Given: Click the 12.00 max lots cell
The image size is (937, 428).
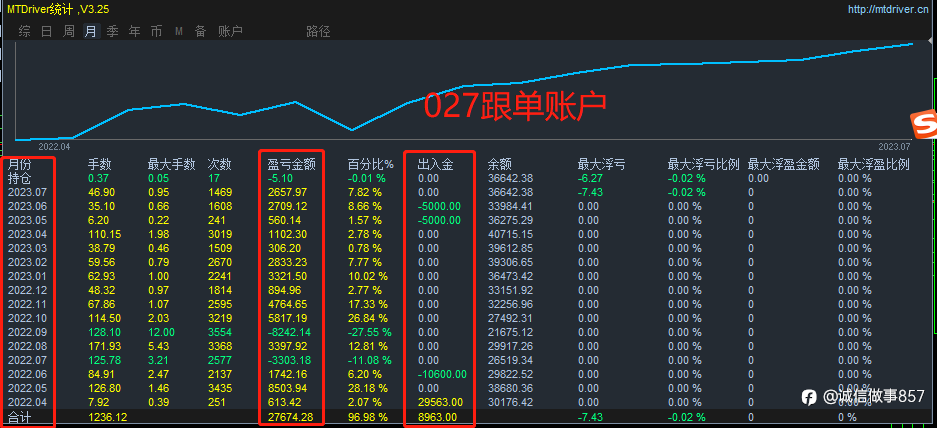Looking at the screenshot, I should click(161, 332).
